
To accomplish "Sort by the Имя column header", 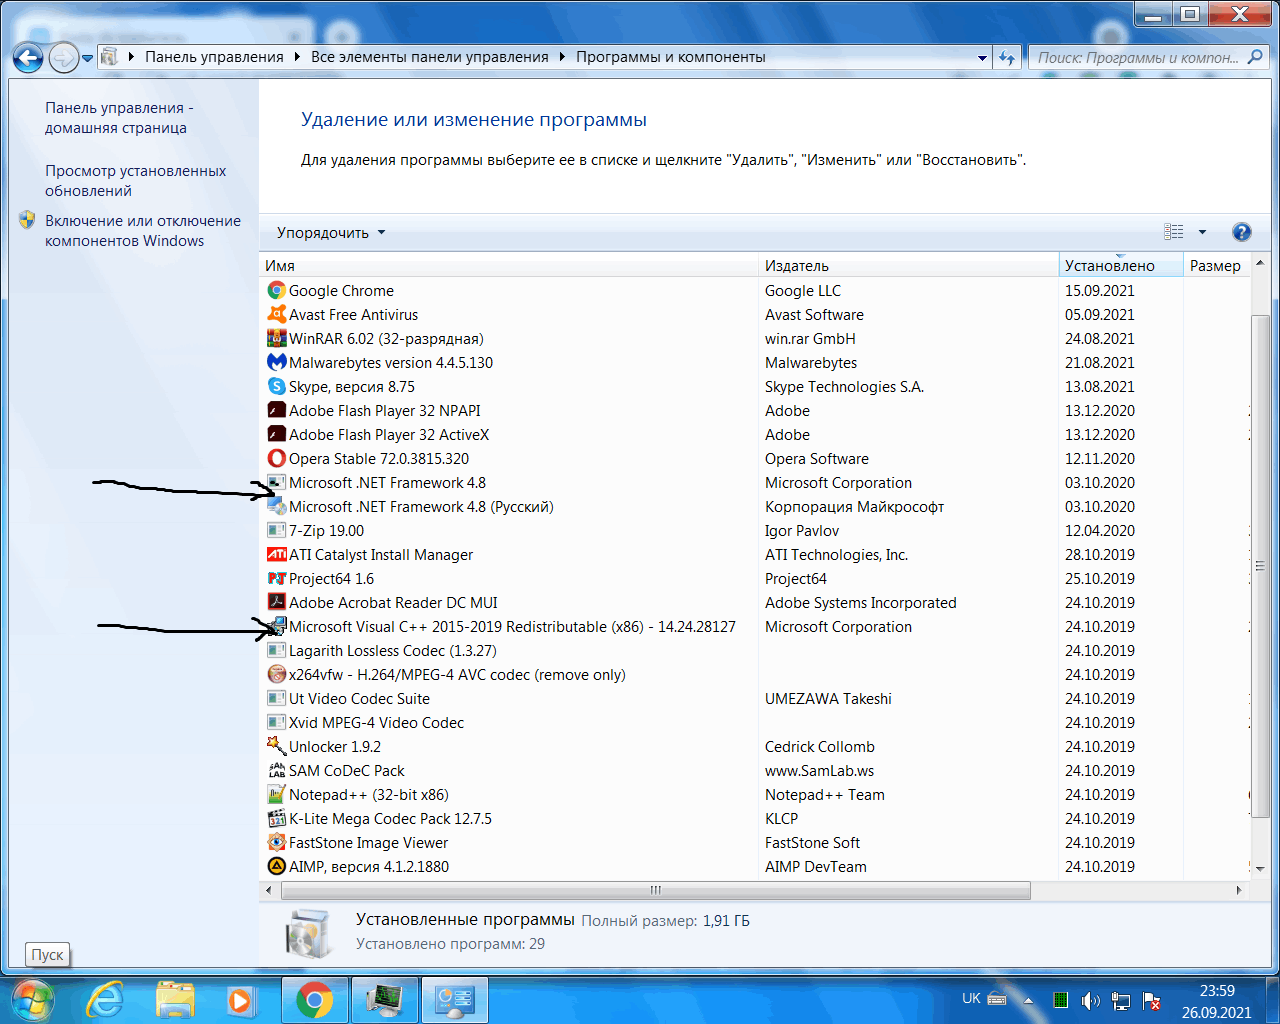I will click(x=510, y=265).
